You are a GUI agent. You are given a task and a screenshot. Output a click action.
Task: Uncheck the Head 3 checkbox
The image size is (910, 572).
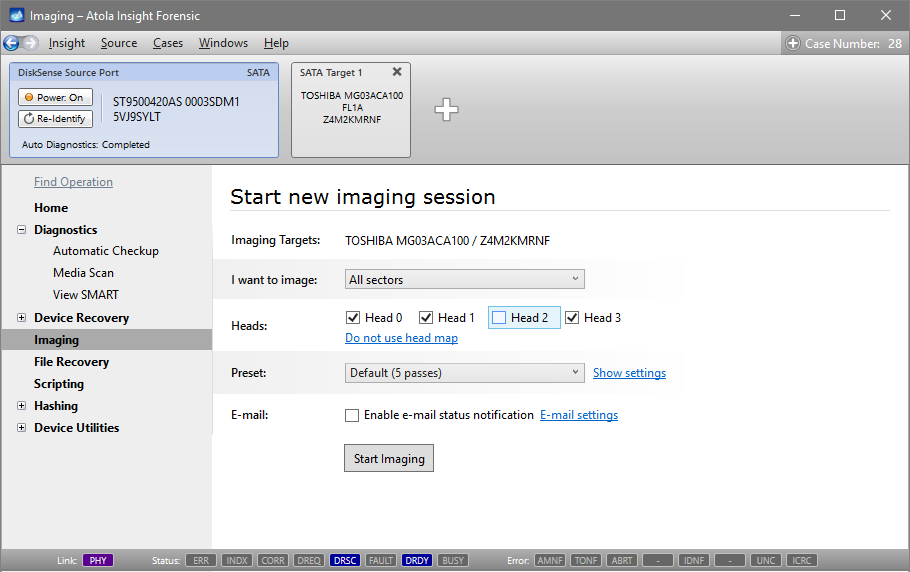[572, 317]
